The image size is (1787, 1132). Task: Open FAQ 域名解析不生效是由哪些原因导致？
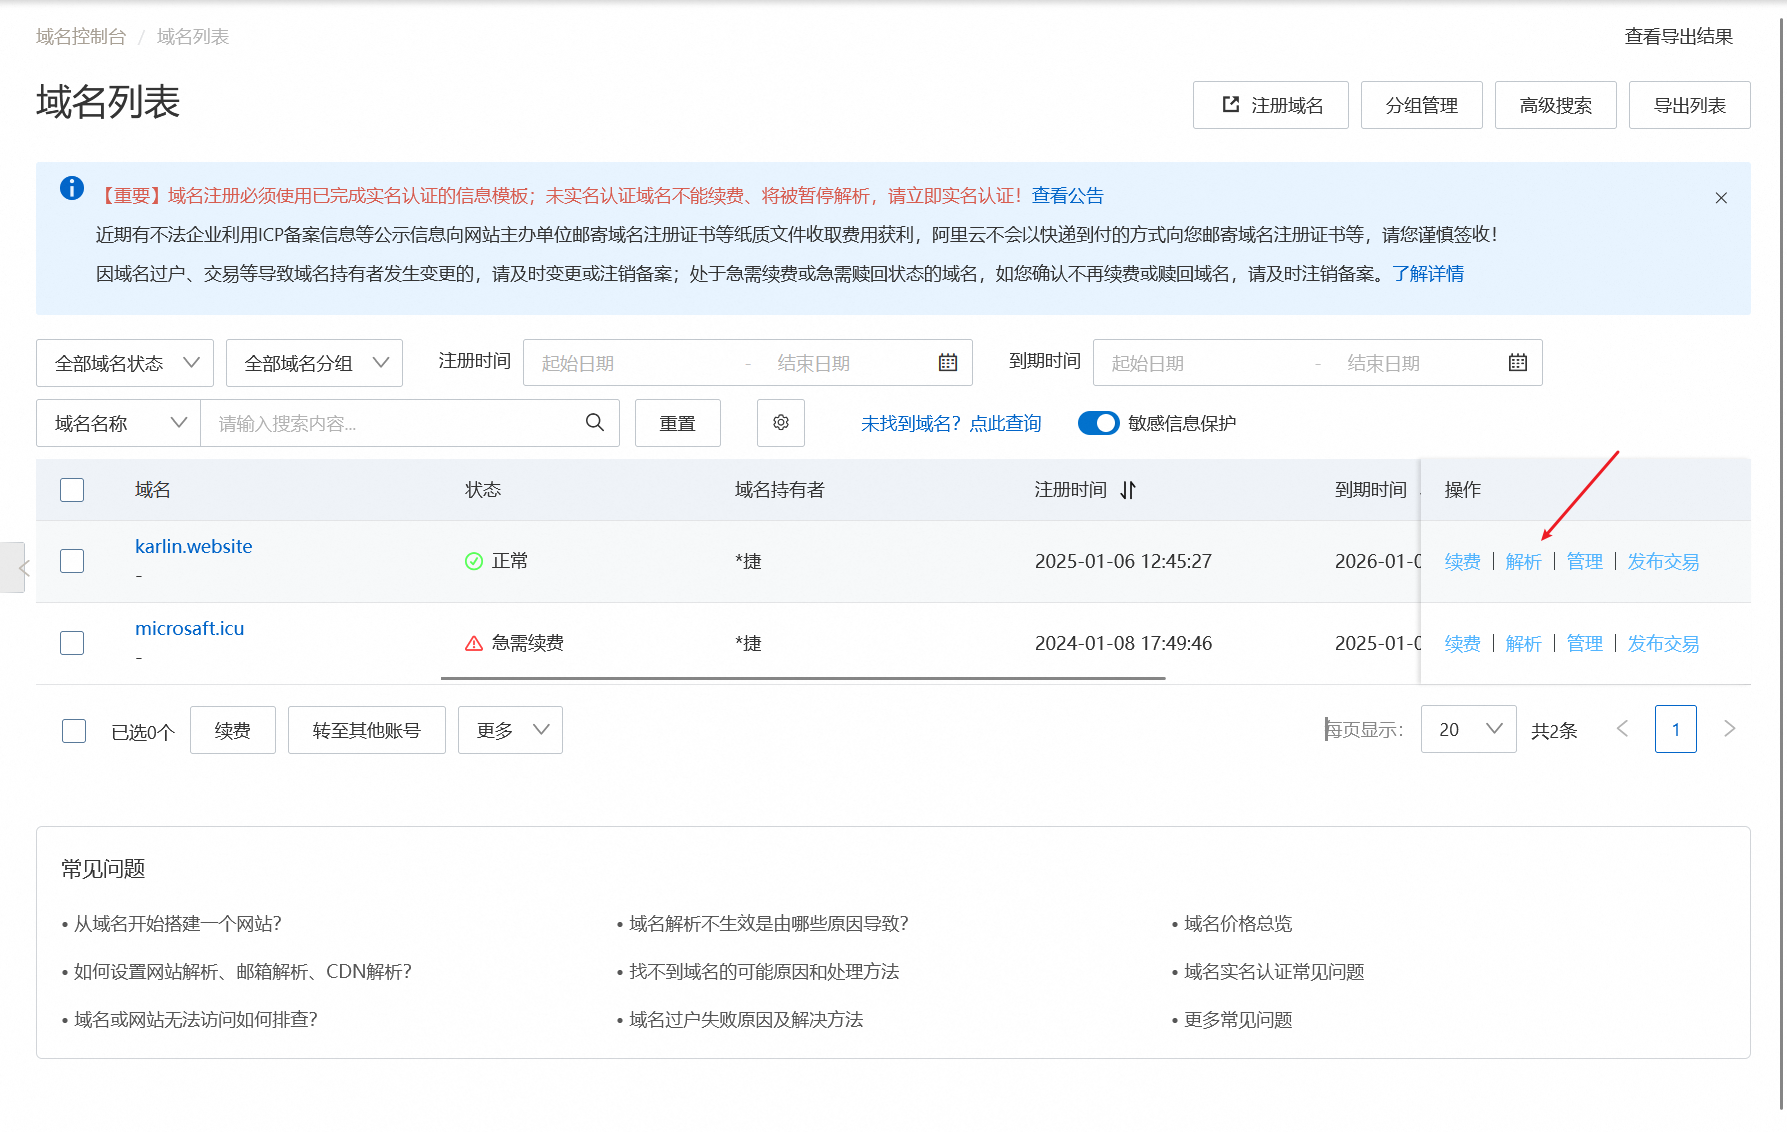coord(769,924)
